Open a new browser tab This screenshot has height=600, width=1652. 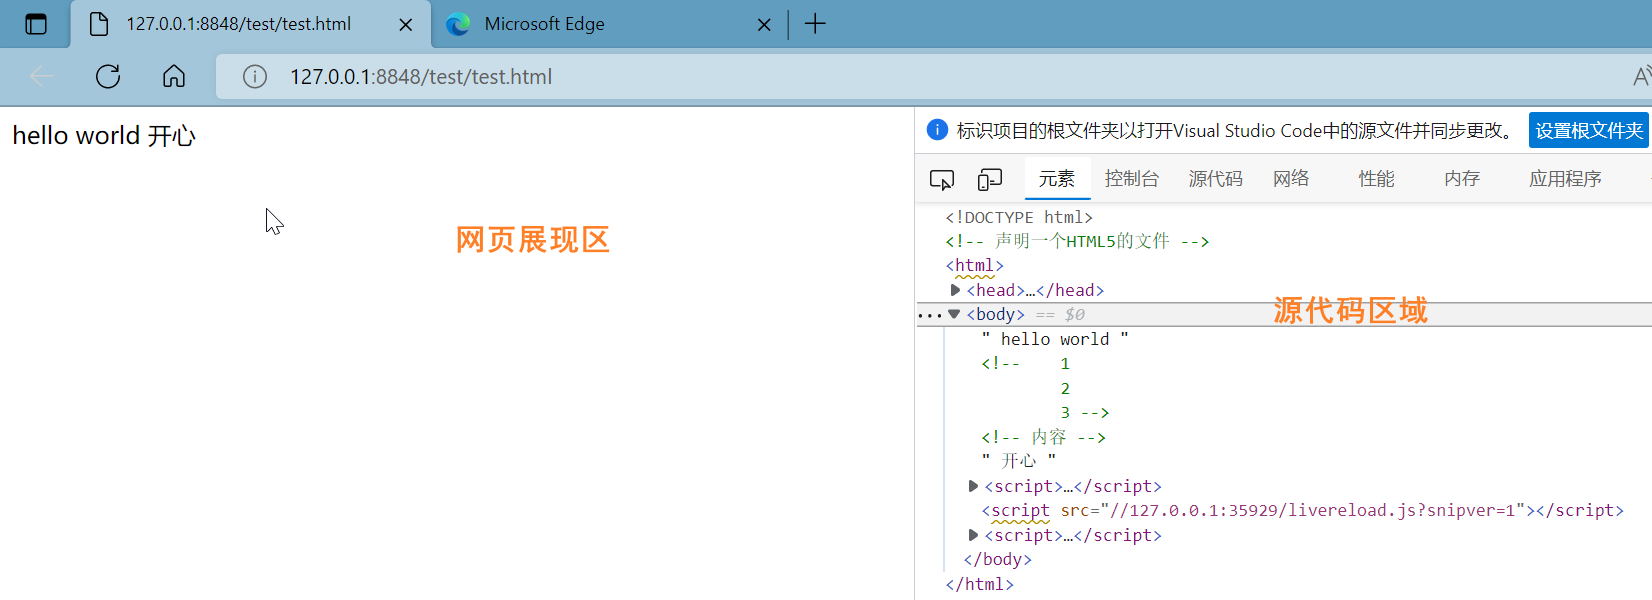tap(815, 24)
